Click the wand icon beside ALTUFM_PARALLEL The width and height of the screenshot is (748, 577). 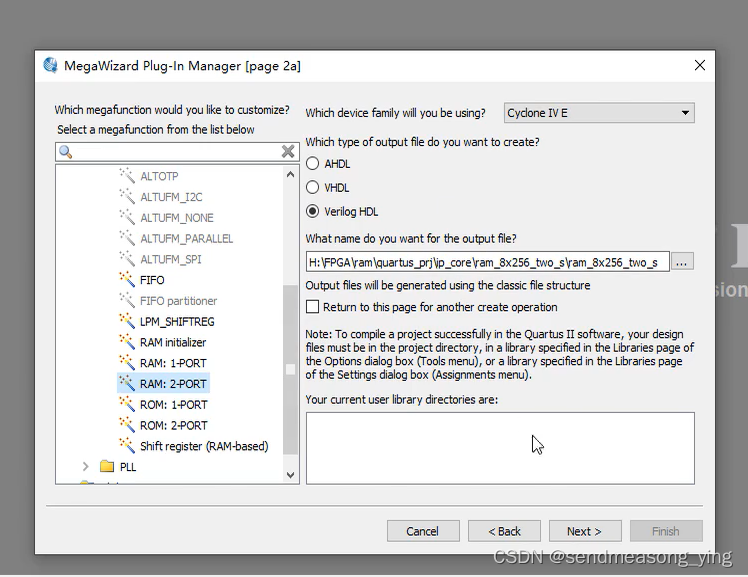coord(127,237)
